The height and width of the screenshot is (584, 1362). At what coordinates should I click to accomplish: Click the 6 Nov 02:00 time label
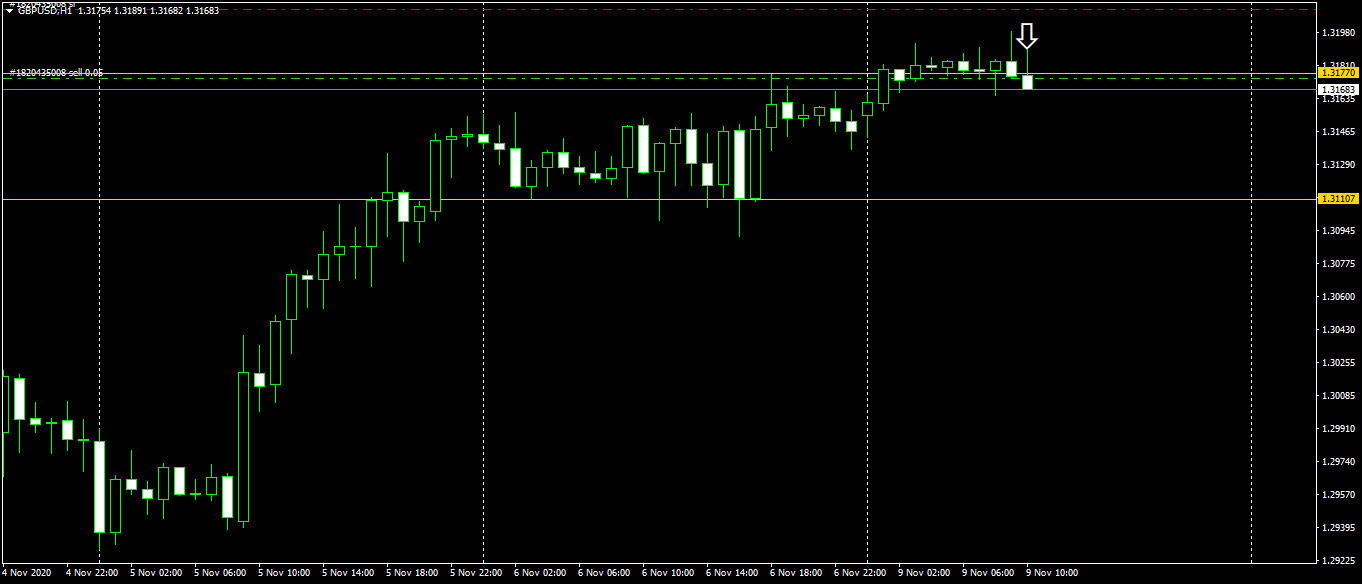[x=540, y=573]
